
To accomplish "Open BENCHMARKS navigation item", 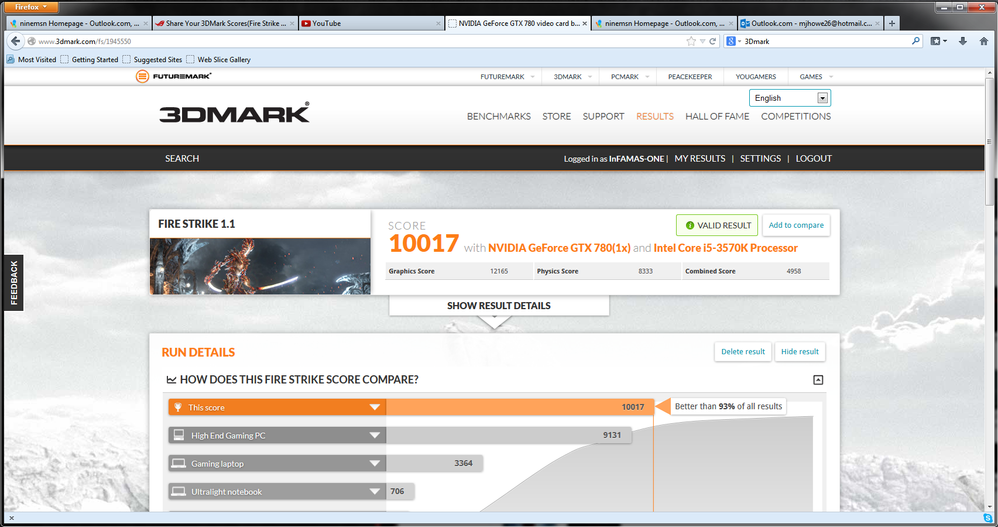I will coord(498,116).
